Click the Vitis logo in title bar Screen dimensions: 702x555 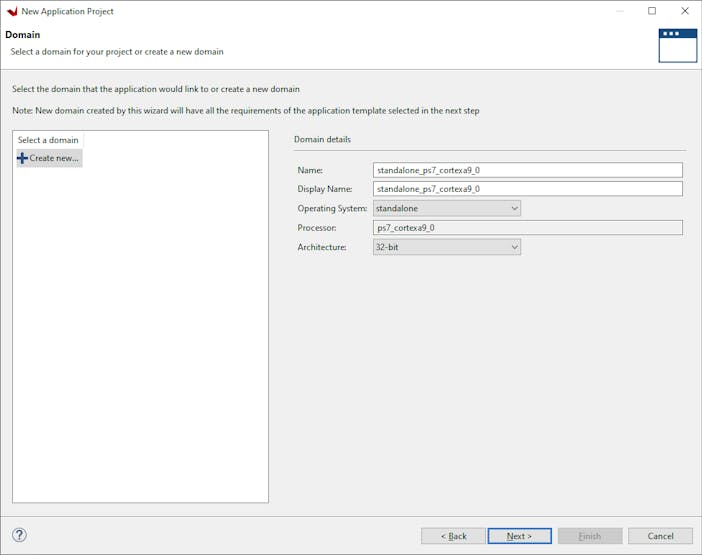click(x=12, y=12)
